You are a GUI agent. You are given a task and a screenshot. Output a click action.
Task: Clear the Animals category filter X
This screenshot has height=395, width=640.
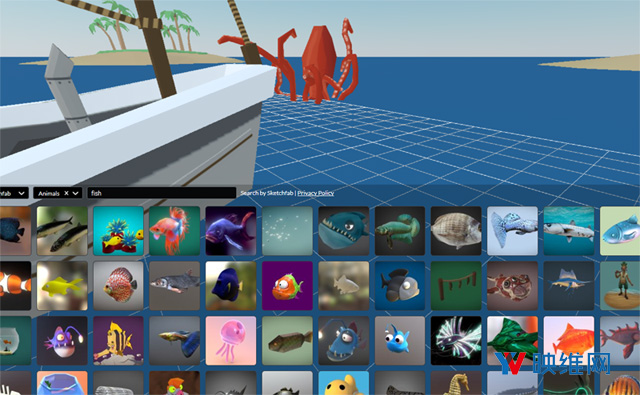pyautogui.click(x=67, y=193)
